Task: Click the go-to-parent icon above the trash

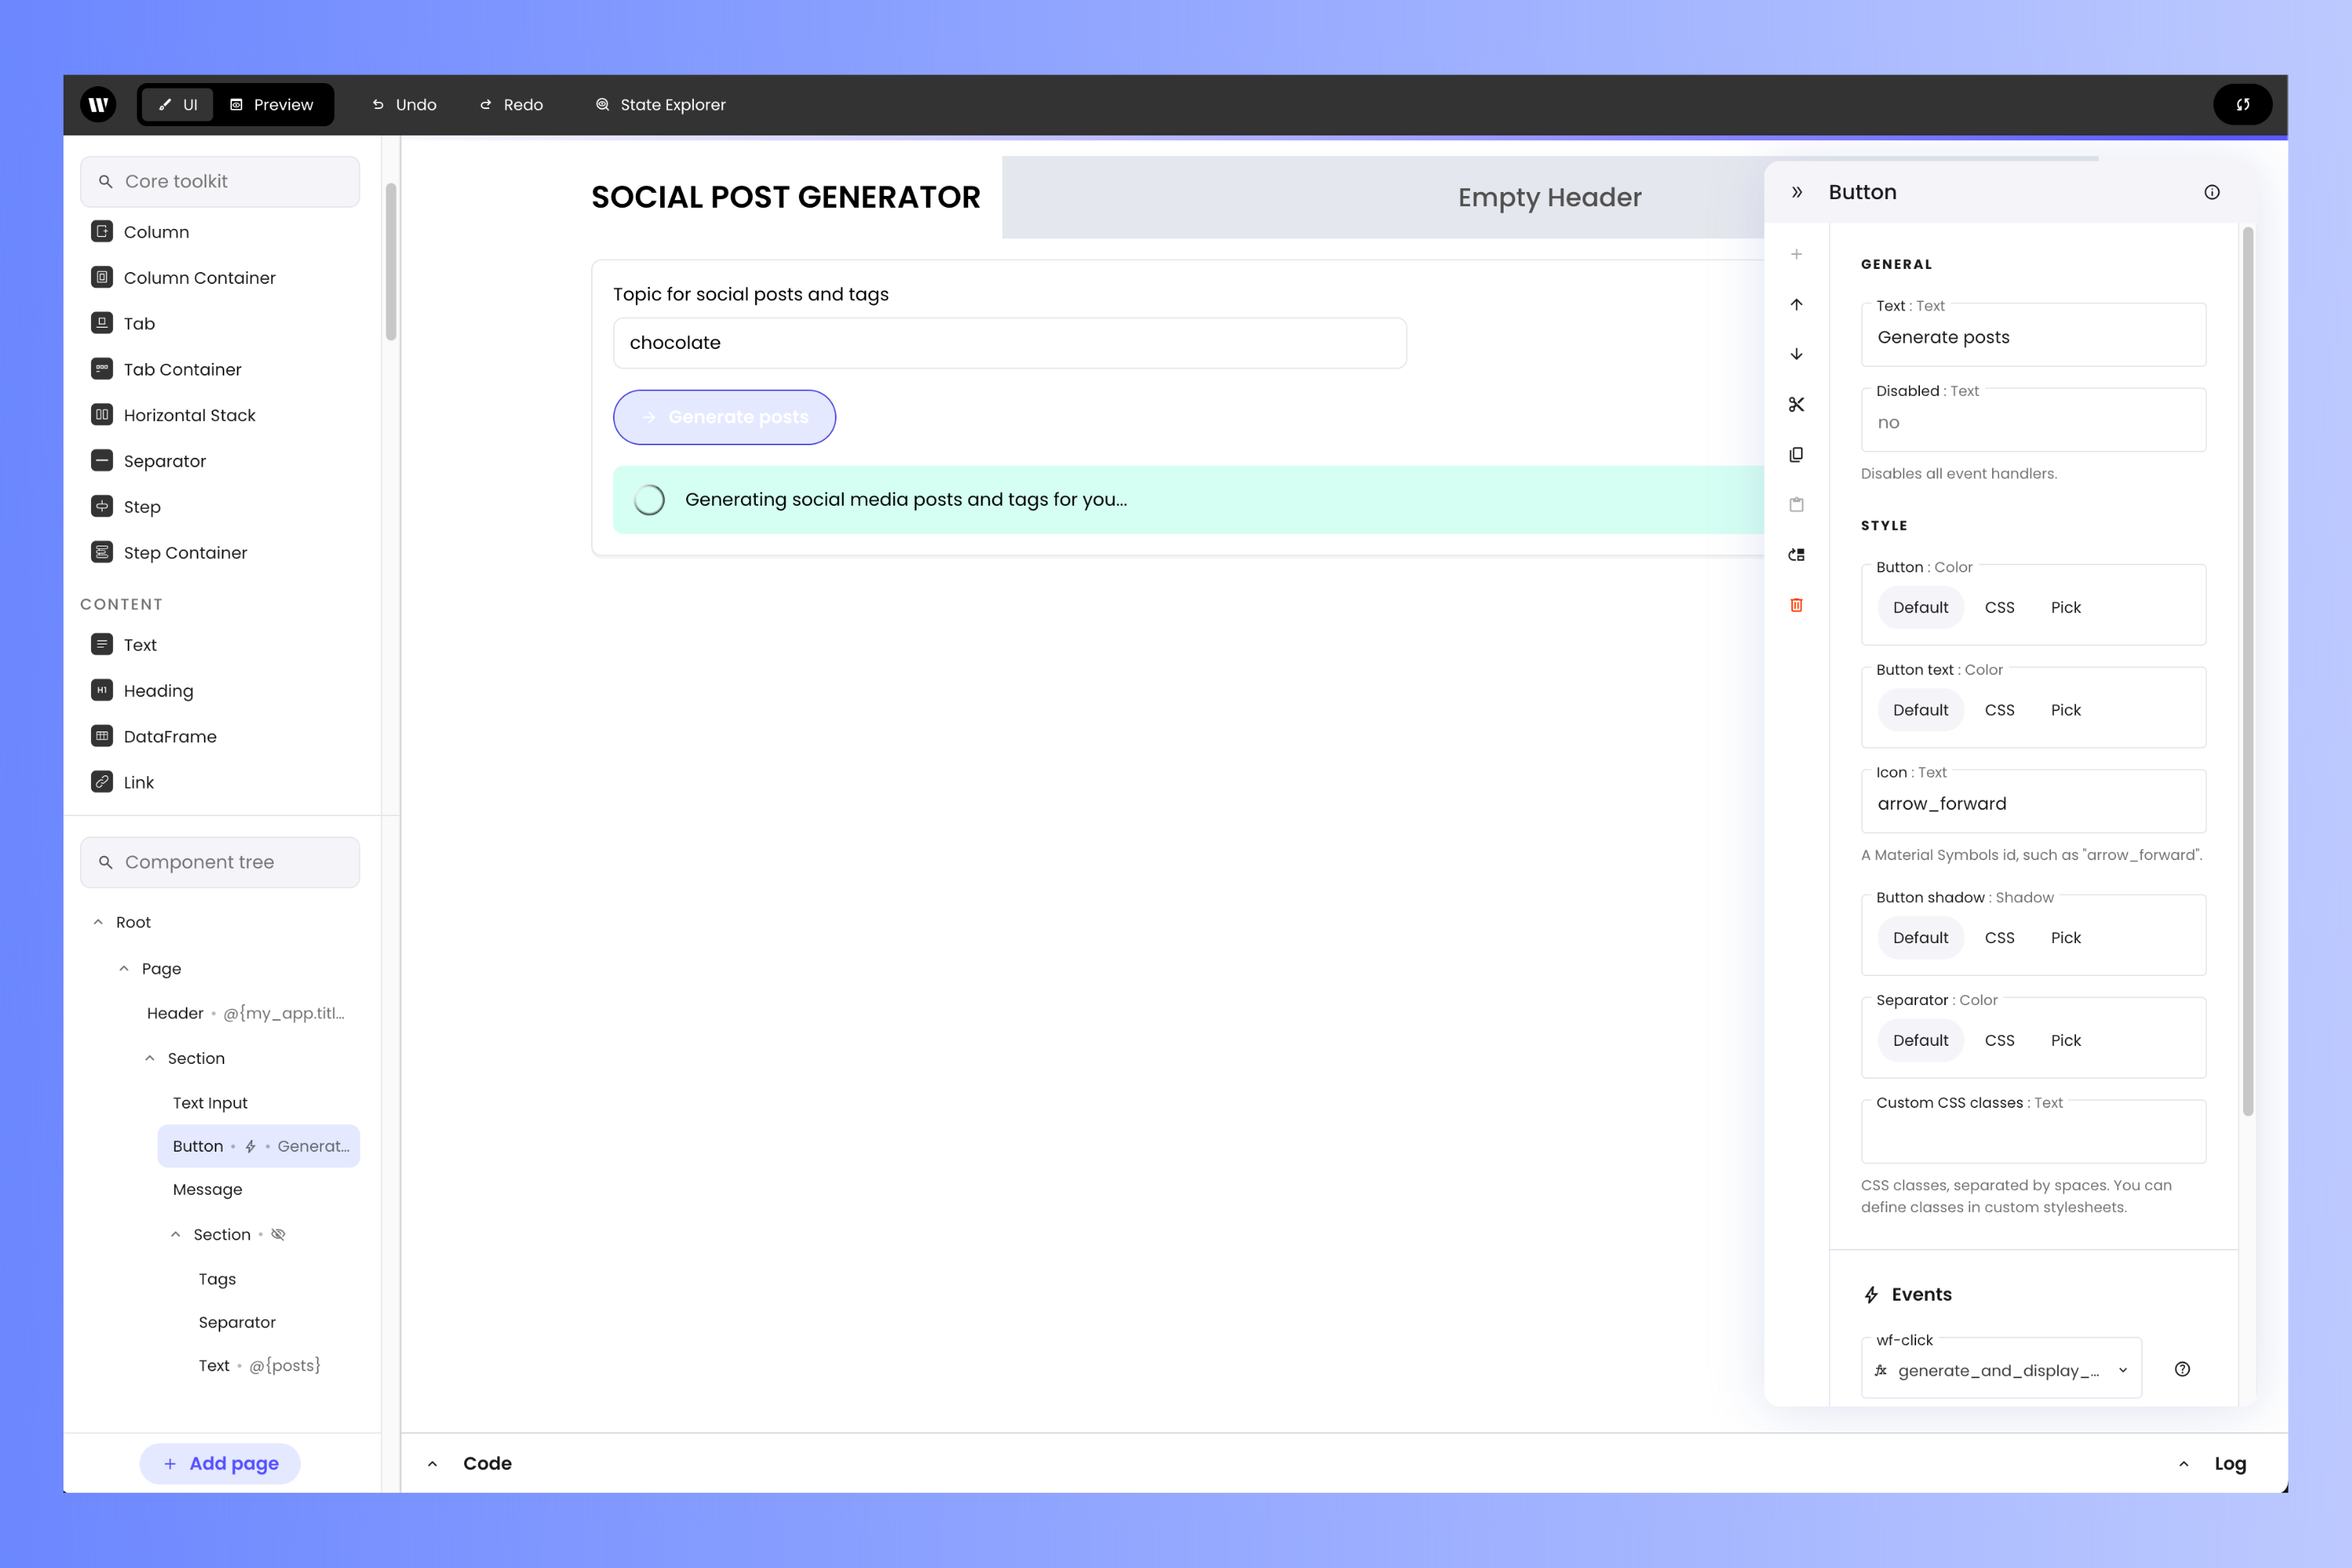Action: point(1796,554)
